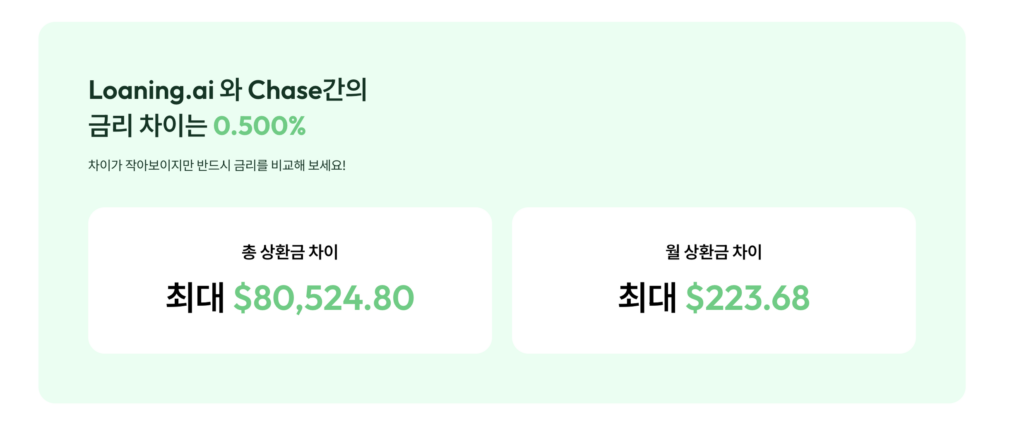Click the "Loaning.ai" word in heading

149,91
